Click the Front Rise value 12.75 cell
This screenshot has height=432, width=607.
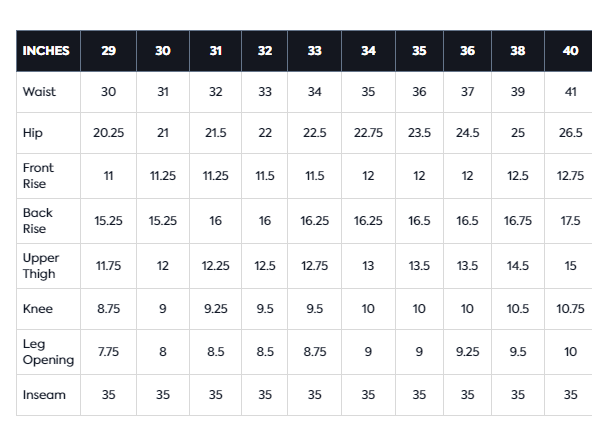[570, 176]
